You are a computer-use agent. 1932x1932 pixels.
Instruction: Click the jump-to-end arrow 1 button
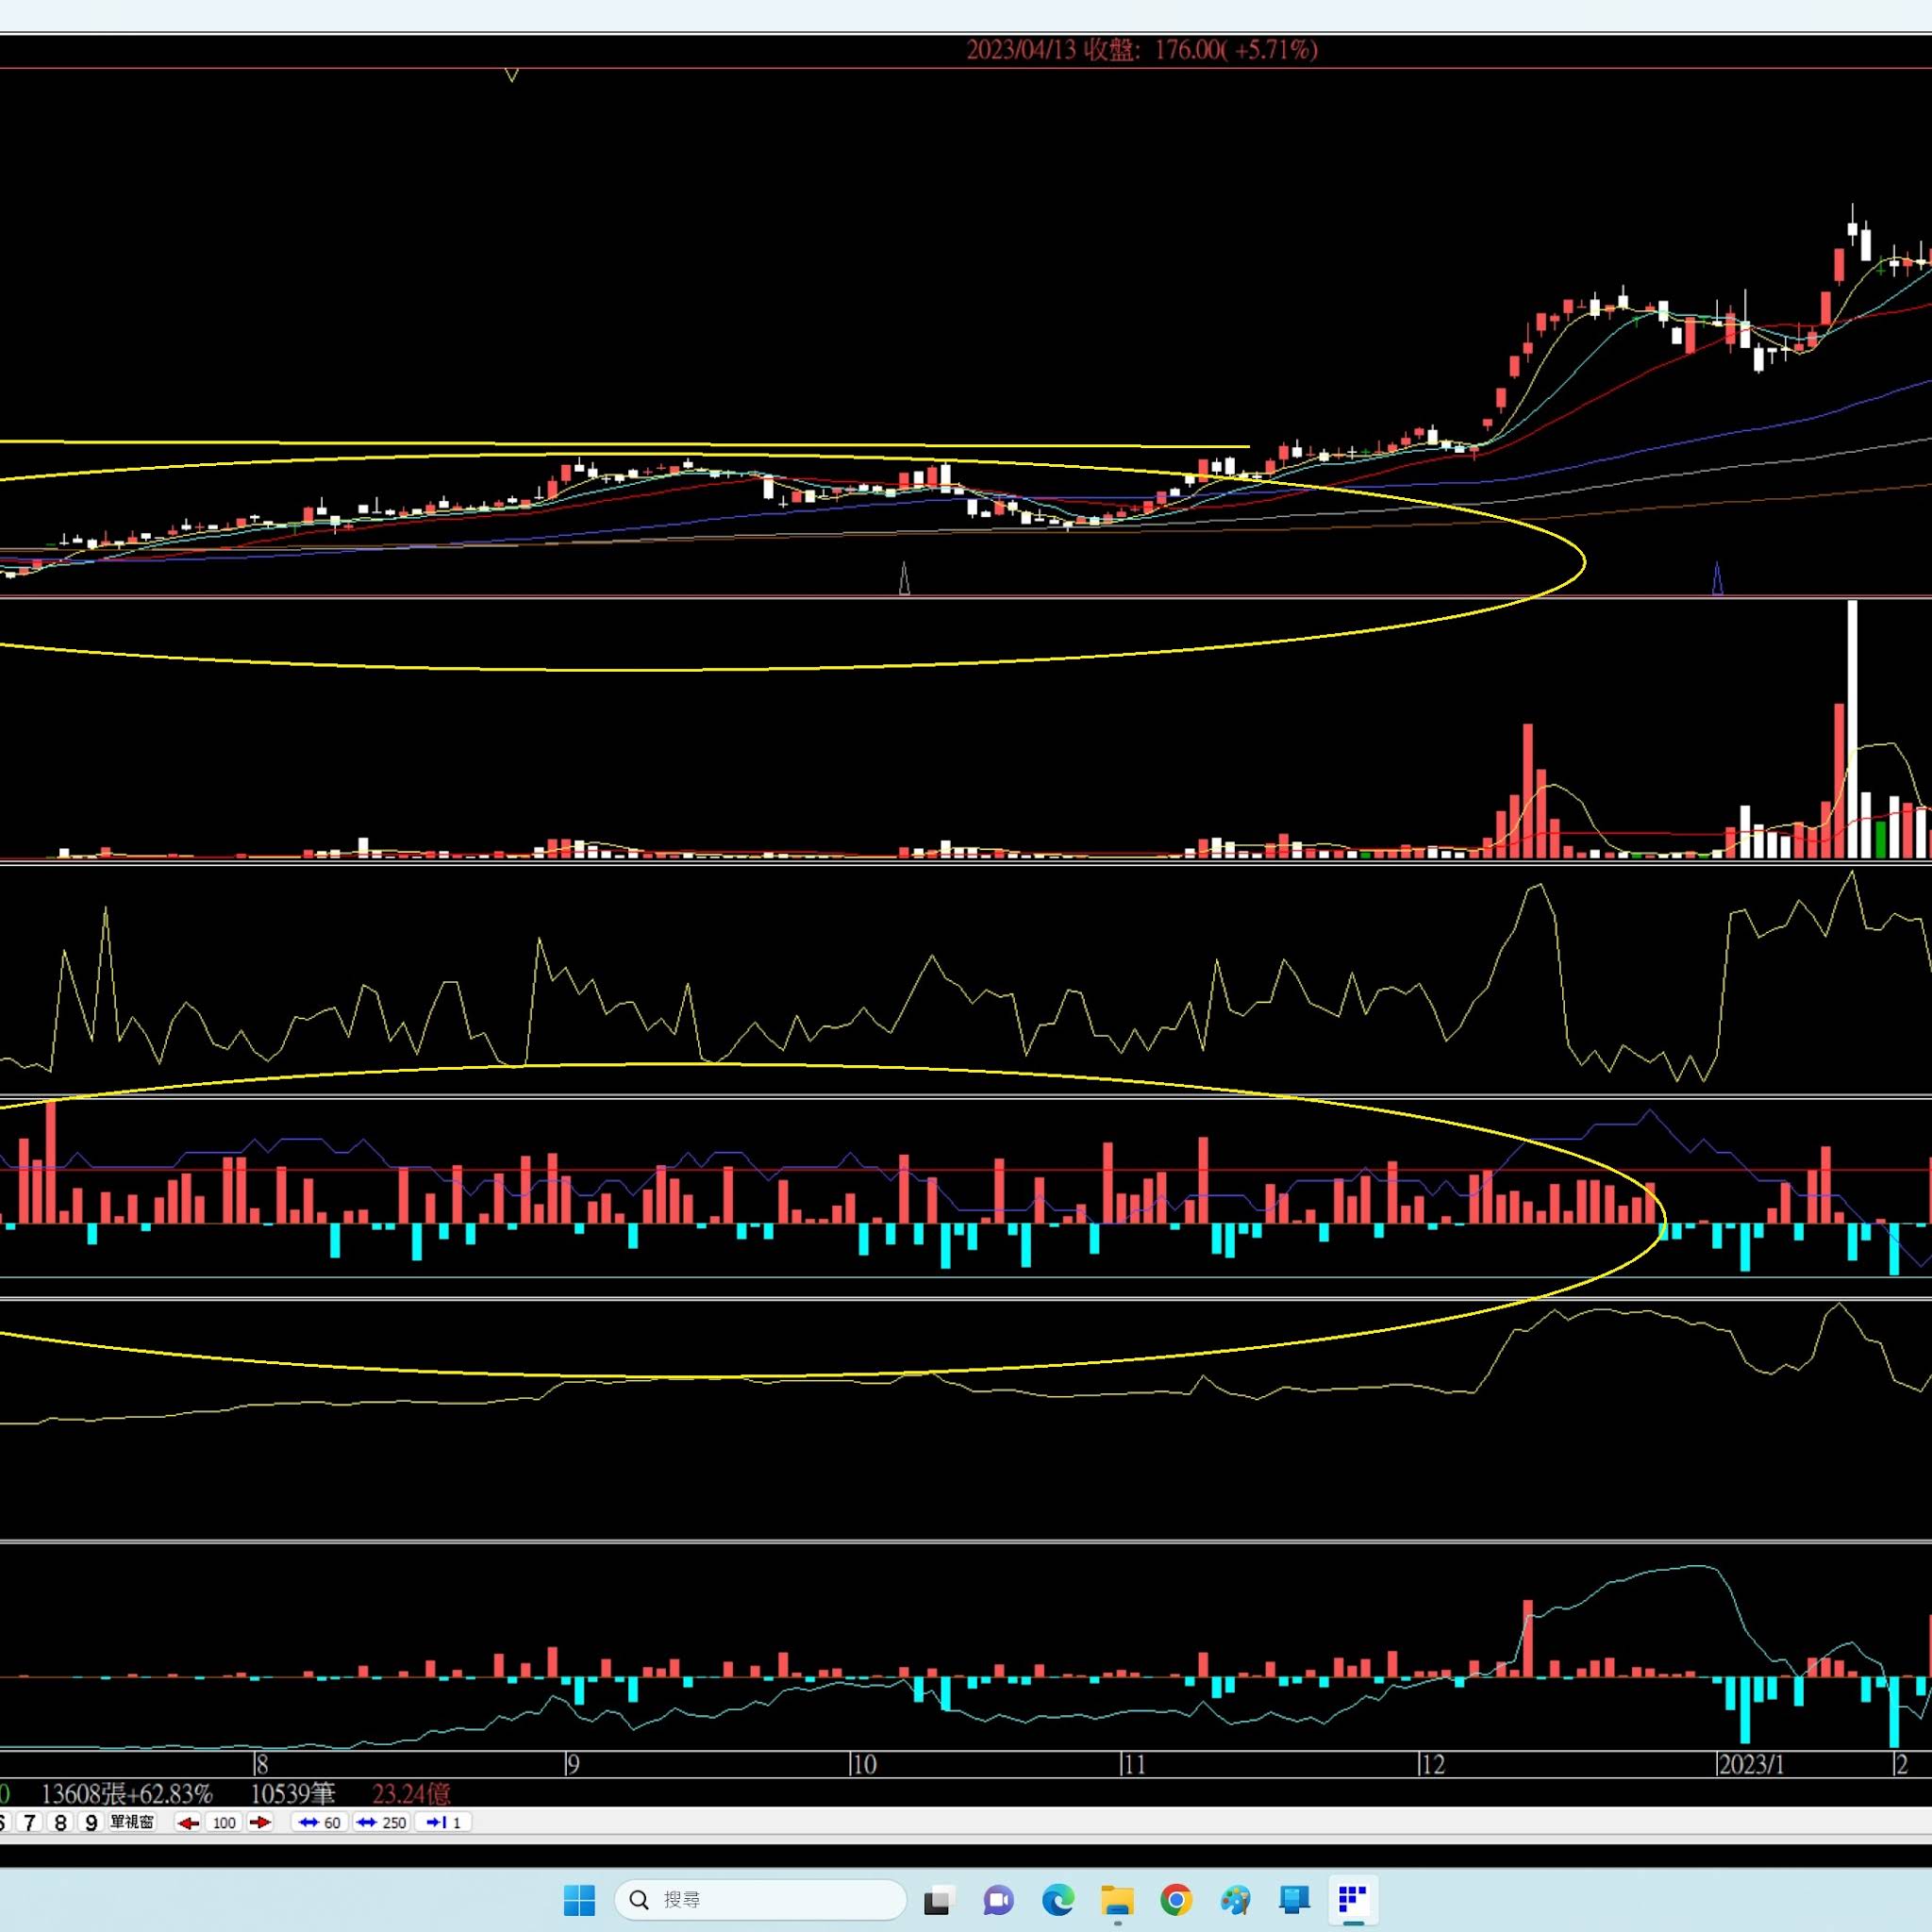(443, 1822)
